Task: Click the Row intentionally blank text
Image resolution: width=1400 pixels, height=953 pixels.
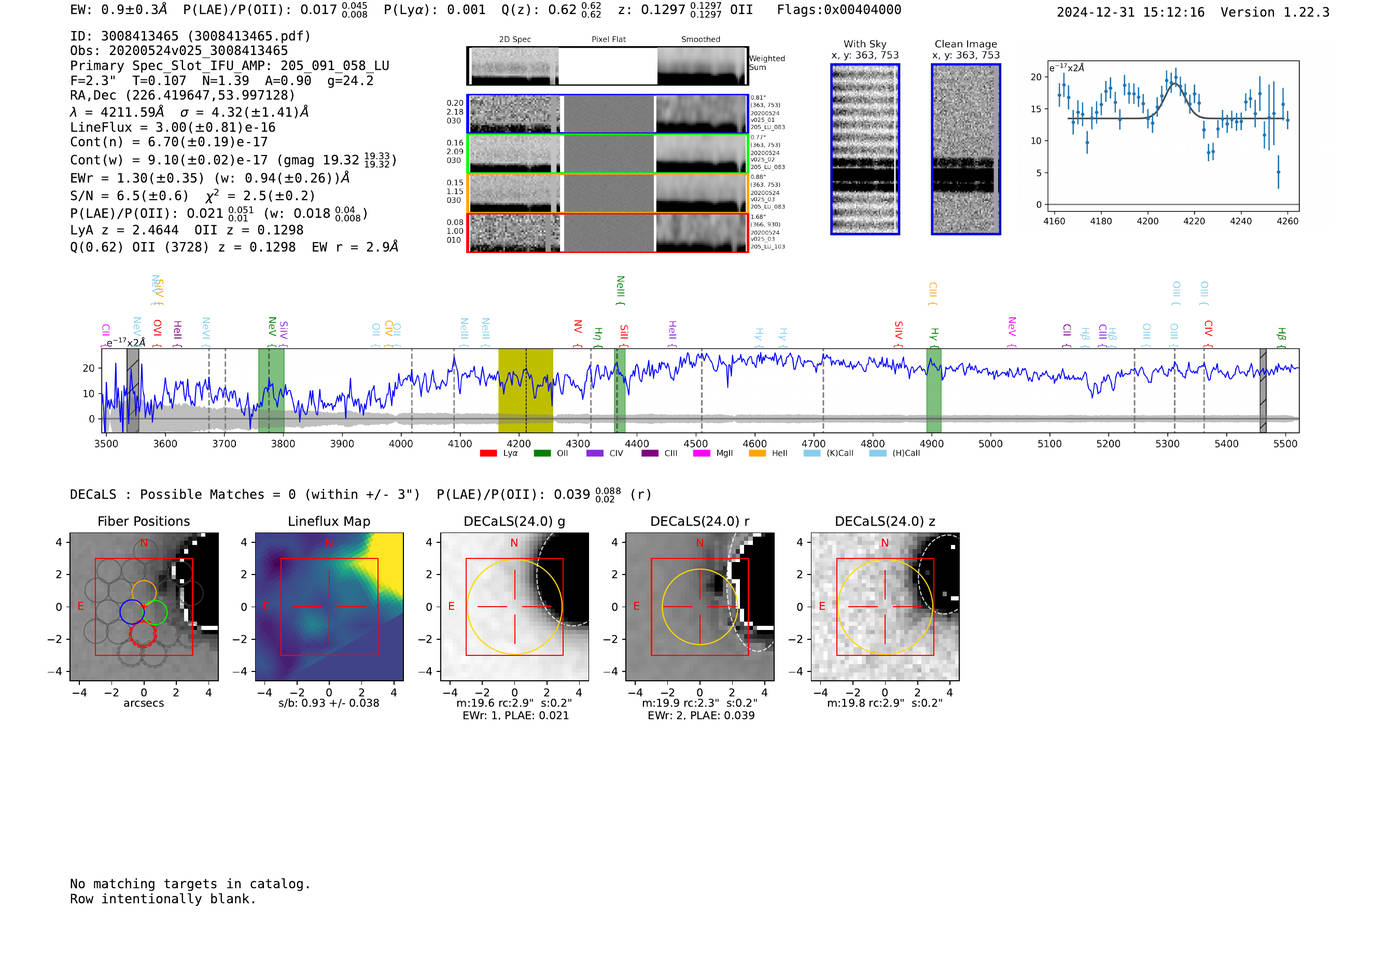Action: point(163,899)
